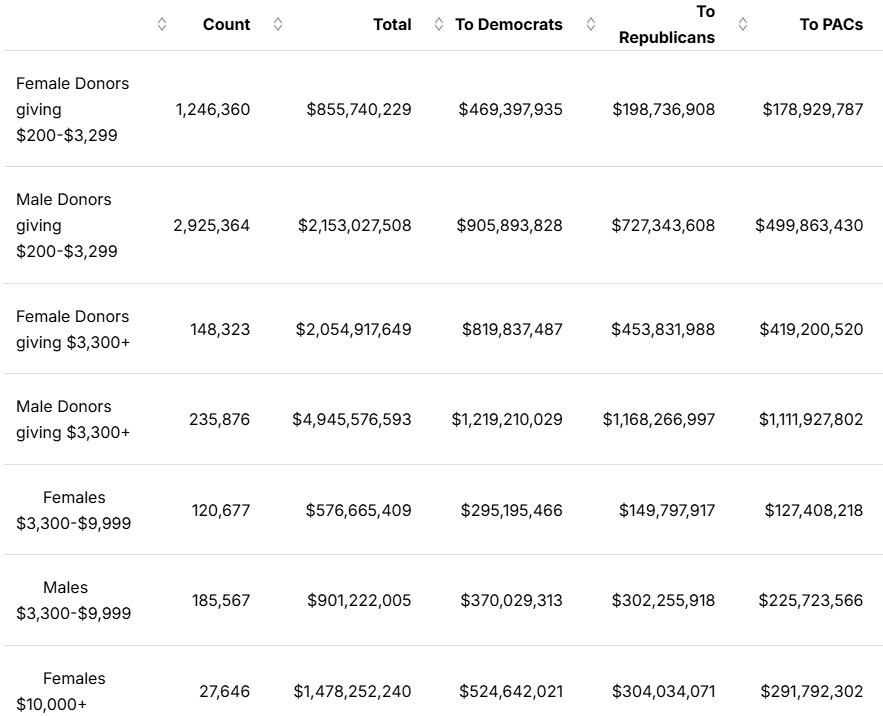Click the Female Donors giving $200-$3,299 row label

(72, 109)
